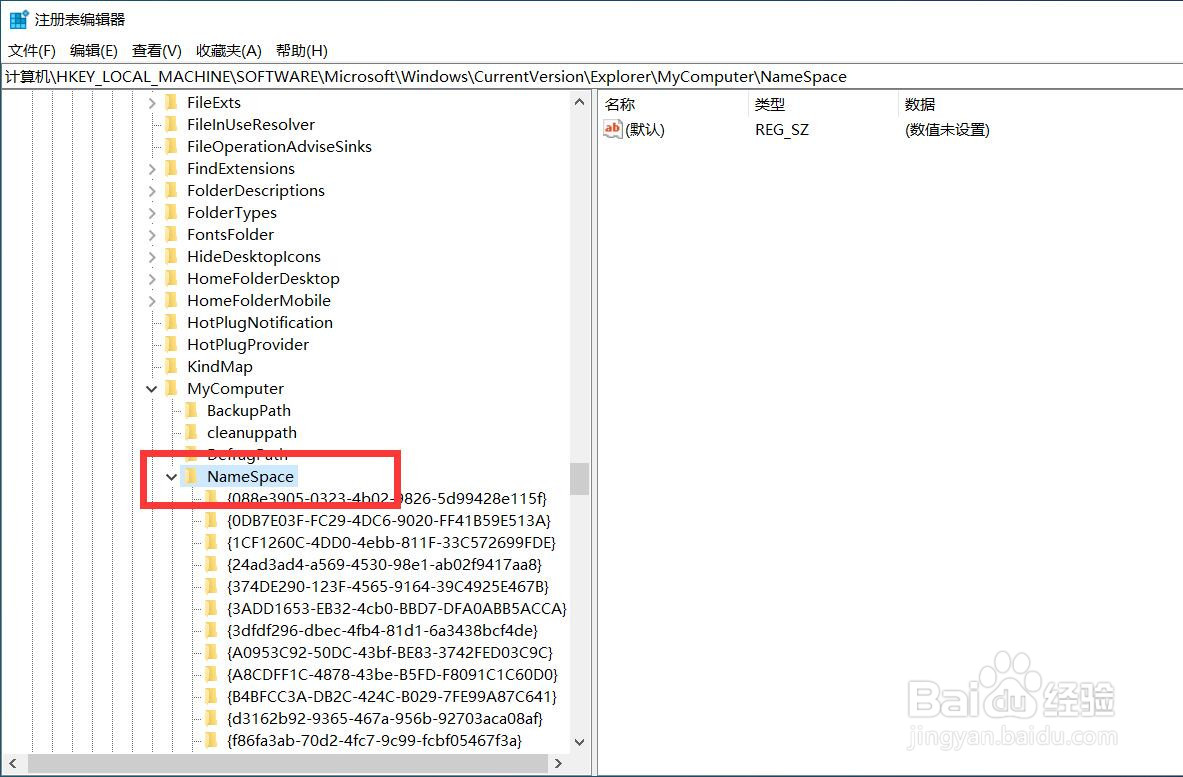Open the 帮助(H) menu
This screenshot has width=1183, height=777.
pos(302,51)
